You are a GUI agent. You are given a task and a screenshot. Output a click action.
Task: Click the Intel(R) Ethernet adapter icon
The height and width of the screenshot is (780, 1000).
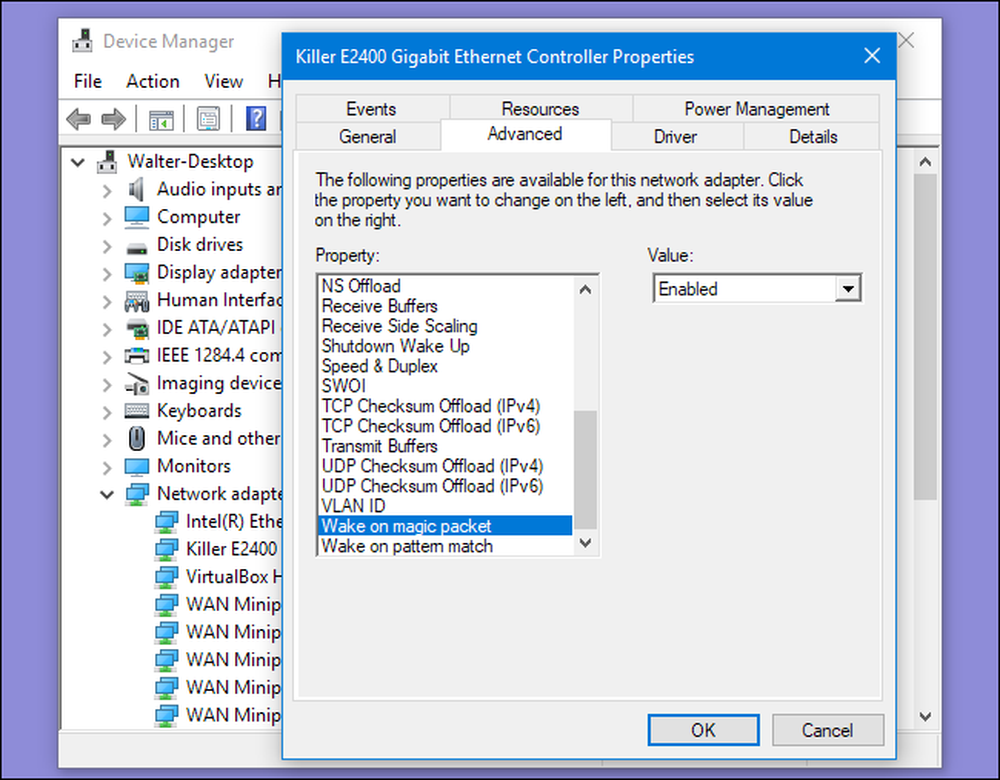point(166,522)
